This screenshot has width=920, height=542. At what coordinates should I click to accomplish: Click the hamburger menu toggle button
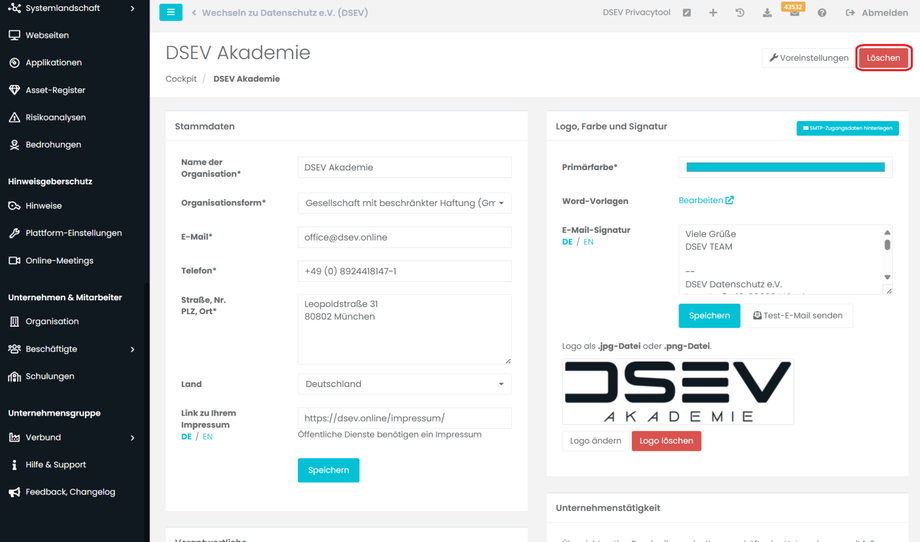(170, 13)
